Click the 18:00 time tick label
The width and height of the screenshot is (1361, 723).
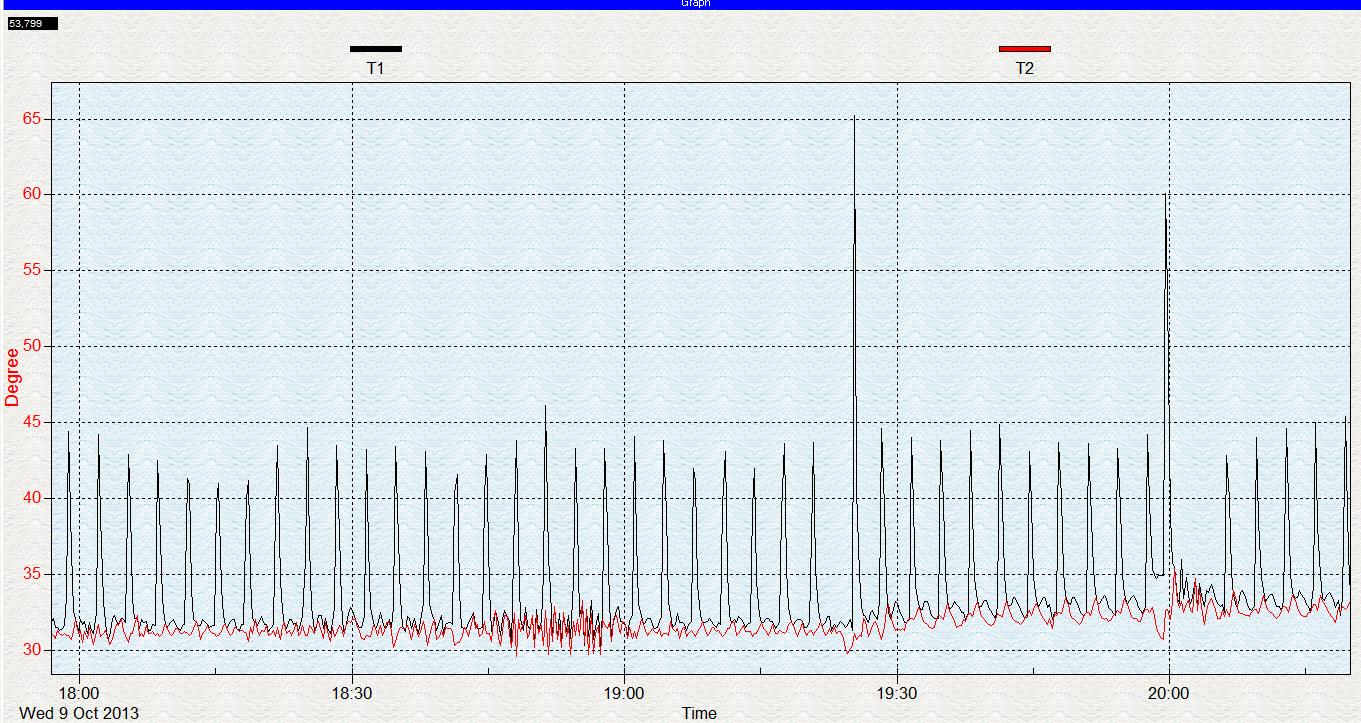(x=79, y=693)
